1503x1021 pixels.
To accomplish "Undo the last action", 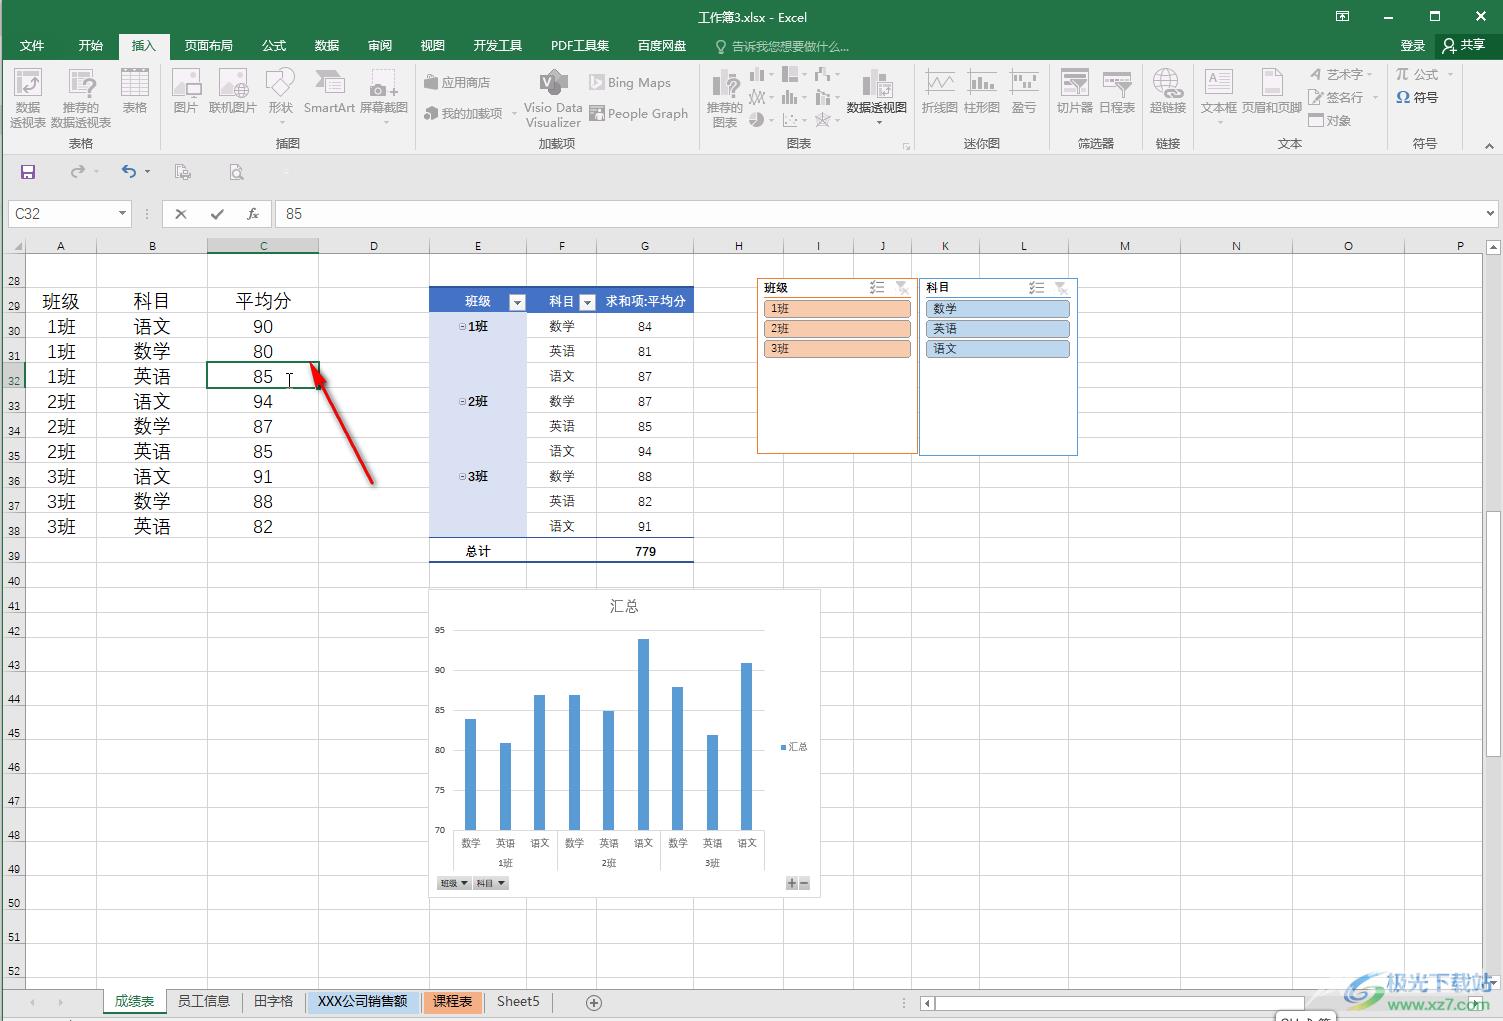I will [x=128, y=172].
